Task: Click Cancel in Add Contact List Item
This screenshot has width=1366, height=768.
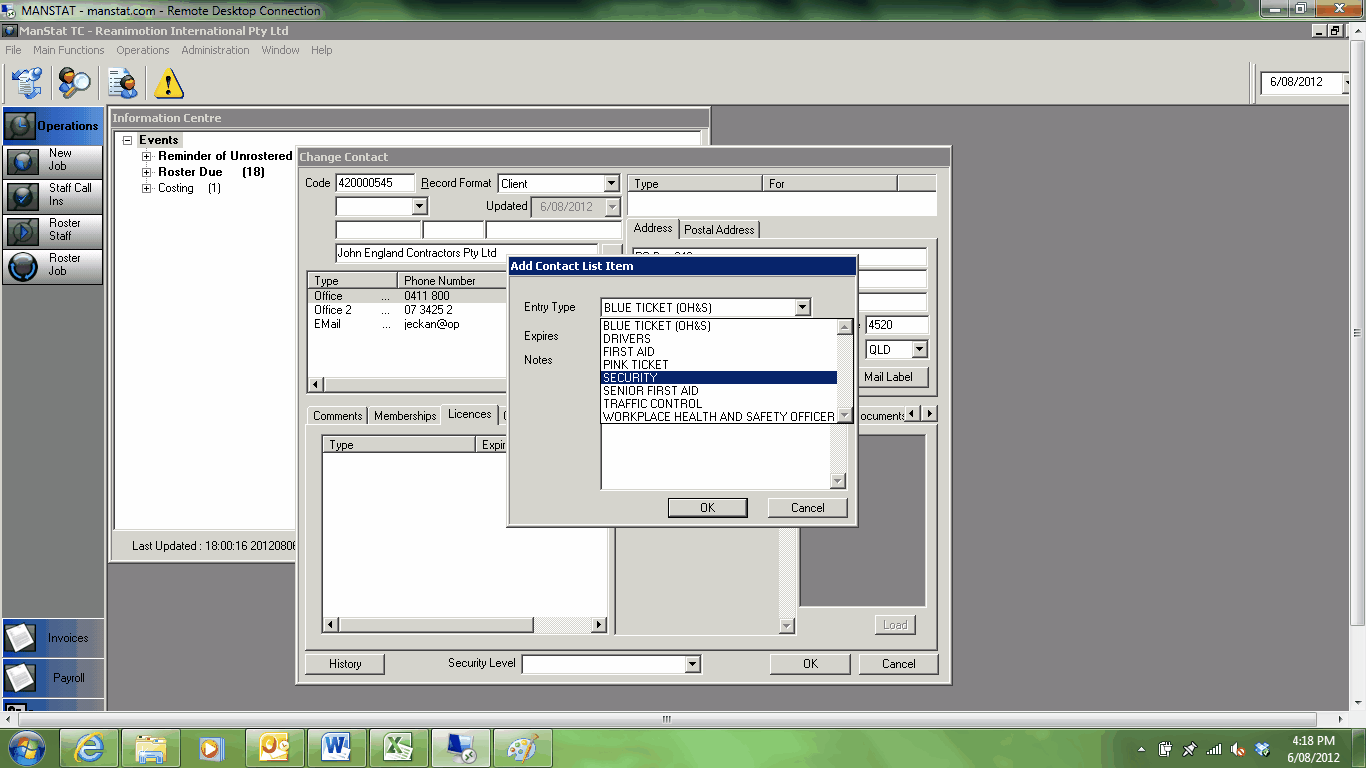Action: click(807, 508)
